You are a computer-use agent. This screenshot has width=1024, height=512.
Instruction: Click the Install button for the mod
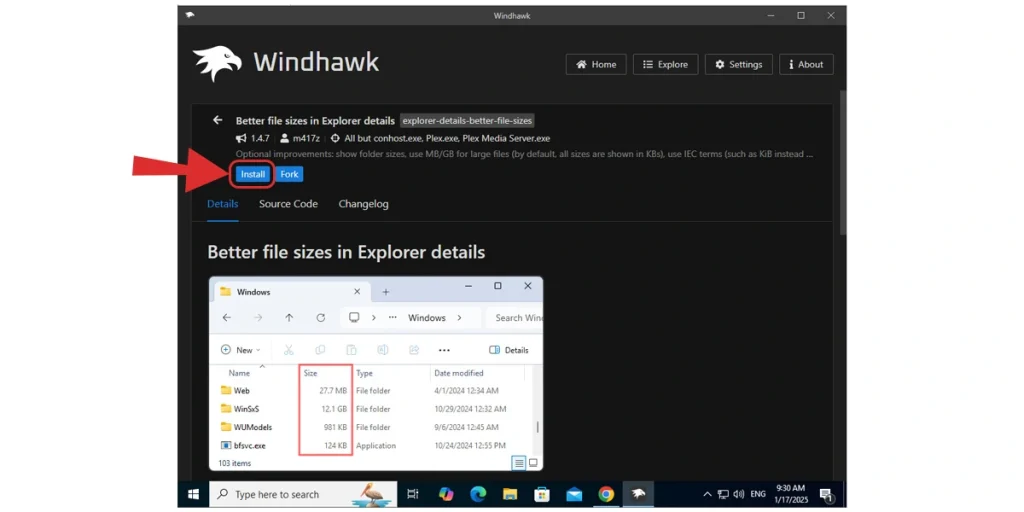pyautogui.click(x=253, y=174)
